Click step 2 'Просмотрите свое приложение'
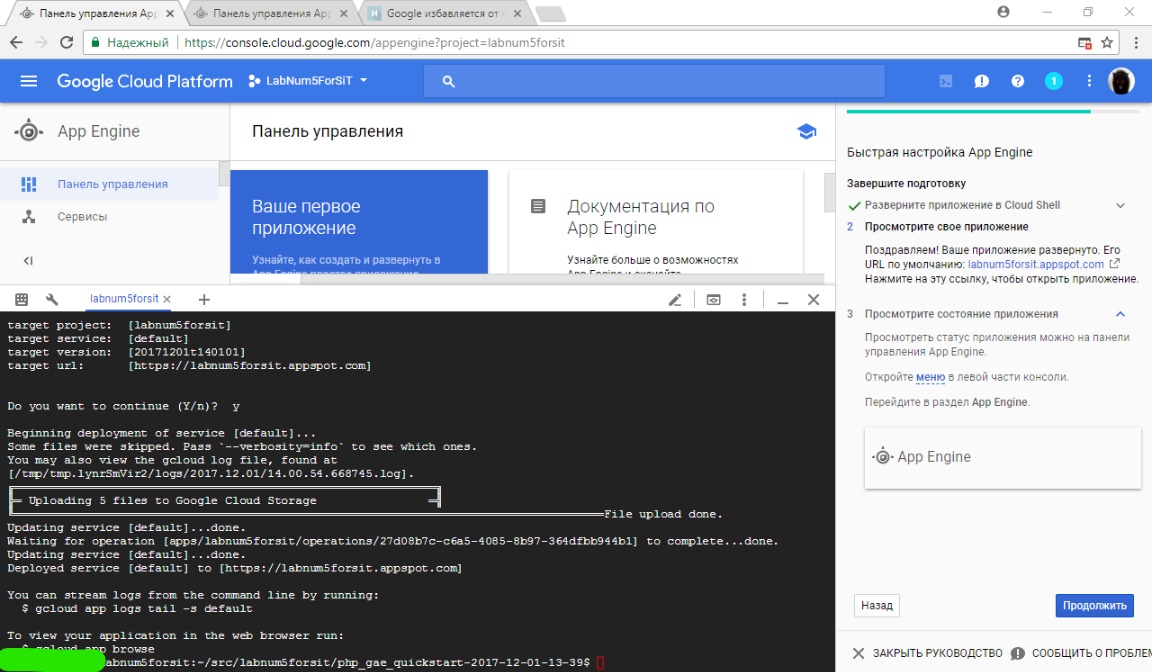The height and width of the screenshot is (672, 1152). [x=946, y=227]
